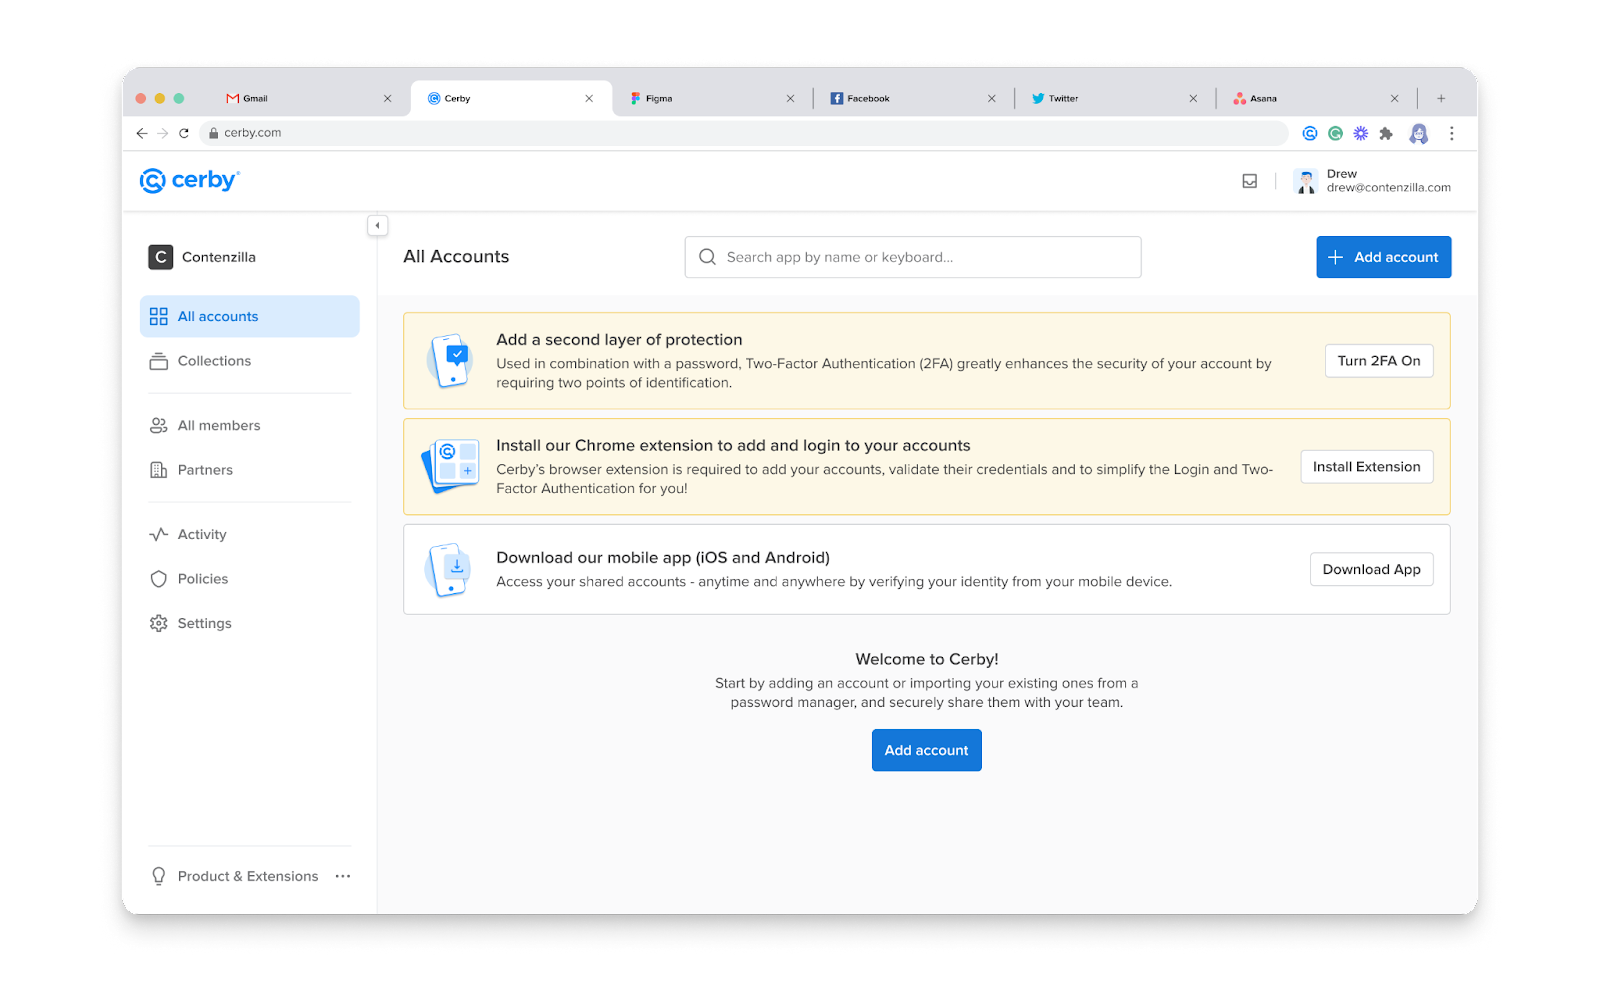Click Download App button
This screenshot has height=982, width=1600.
(1372, 569)
